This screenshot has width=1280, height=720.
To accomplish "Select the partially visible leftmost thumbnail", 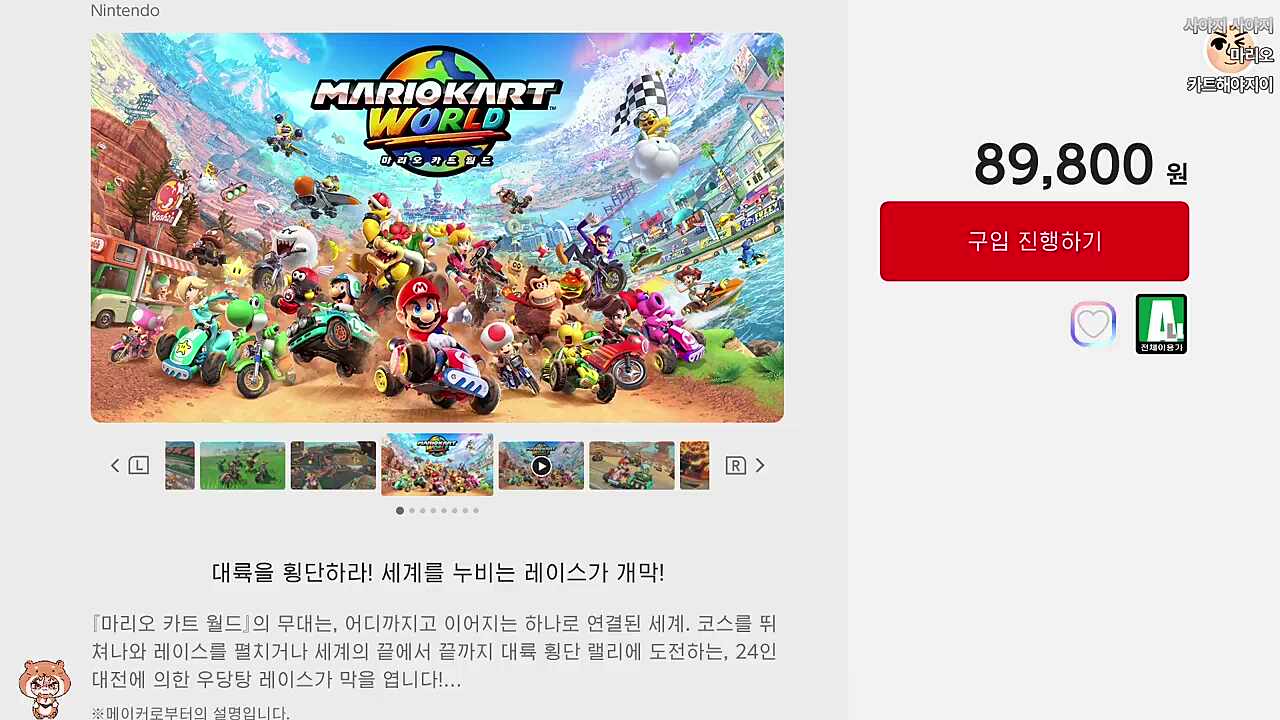I will (x=180, y=465).
